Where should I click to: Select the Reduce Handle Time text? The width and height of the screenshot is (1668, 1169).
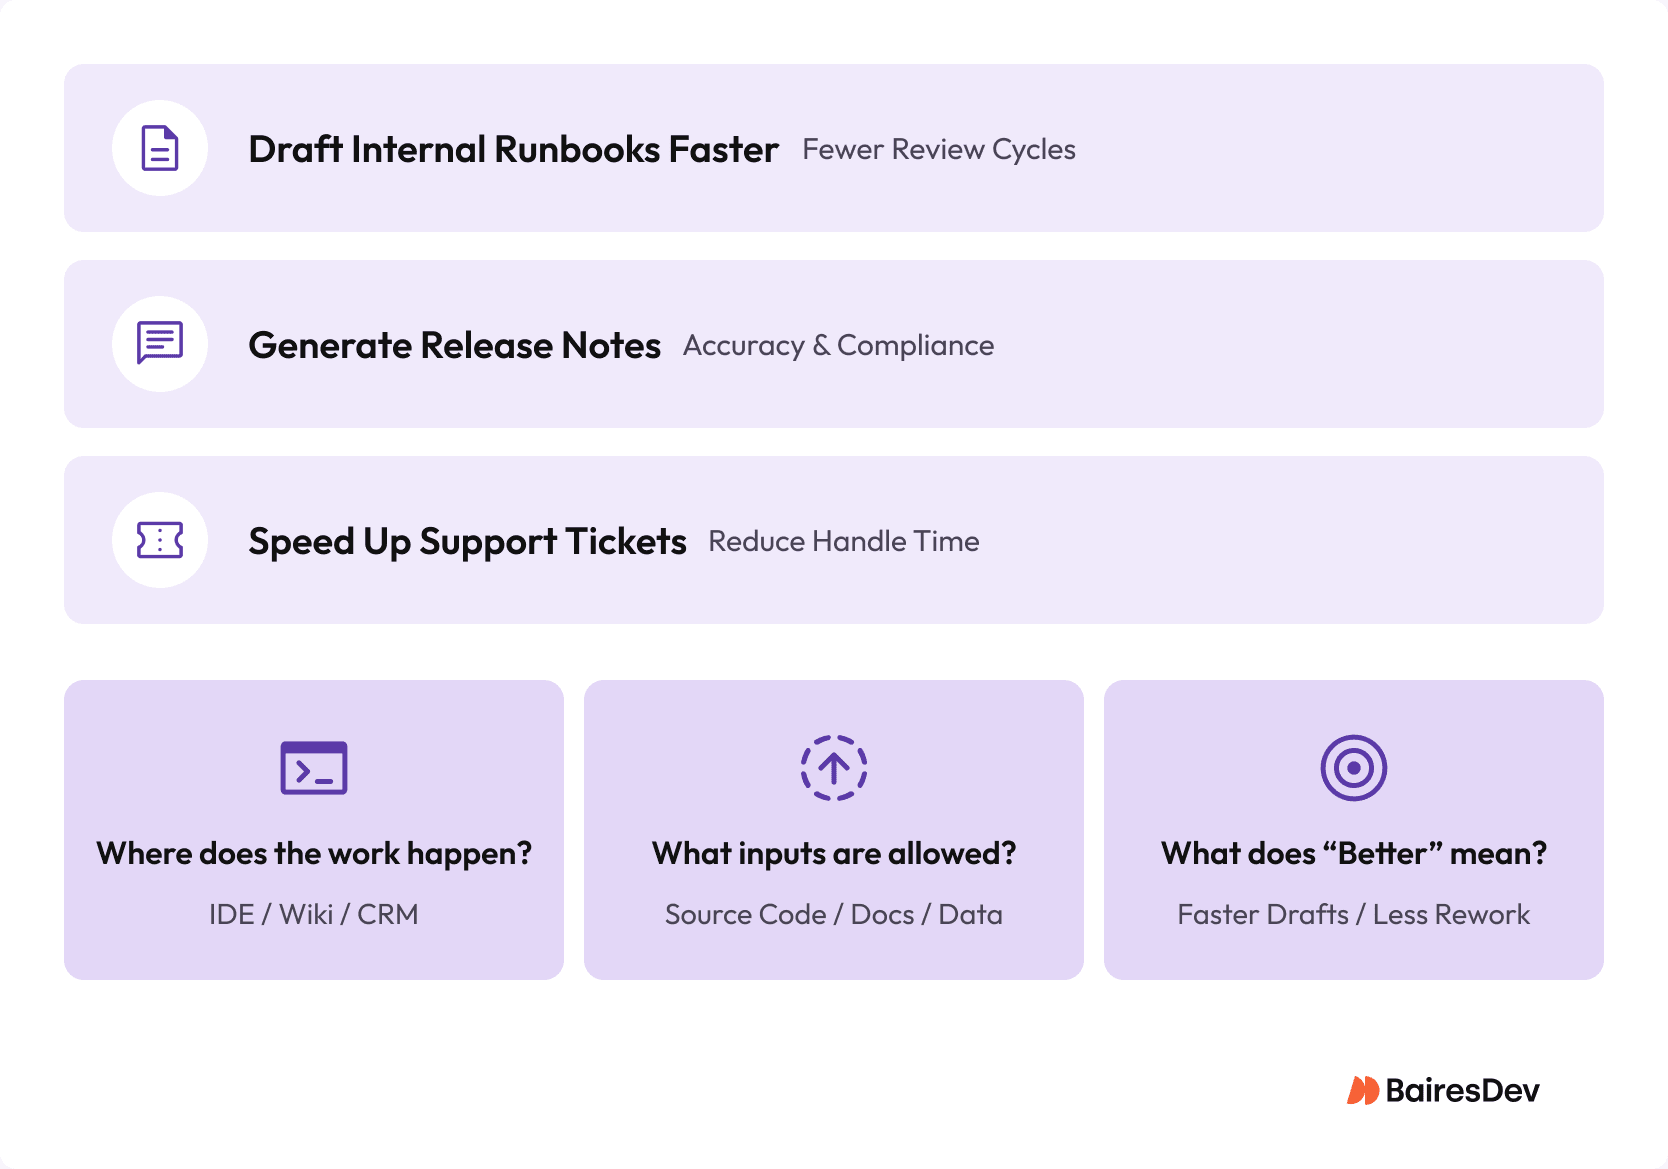[844, 541]
